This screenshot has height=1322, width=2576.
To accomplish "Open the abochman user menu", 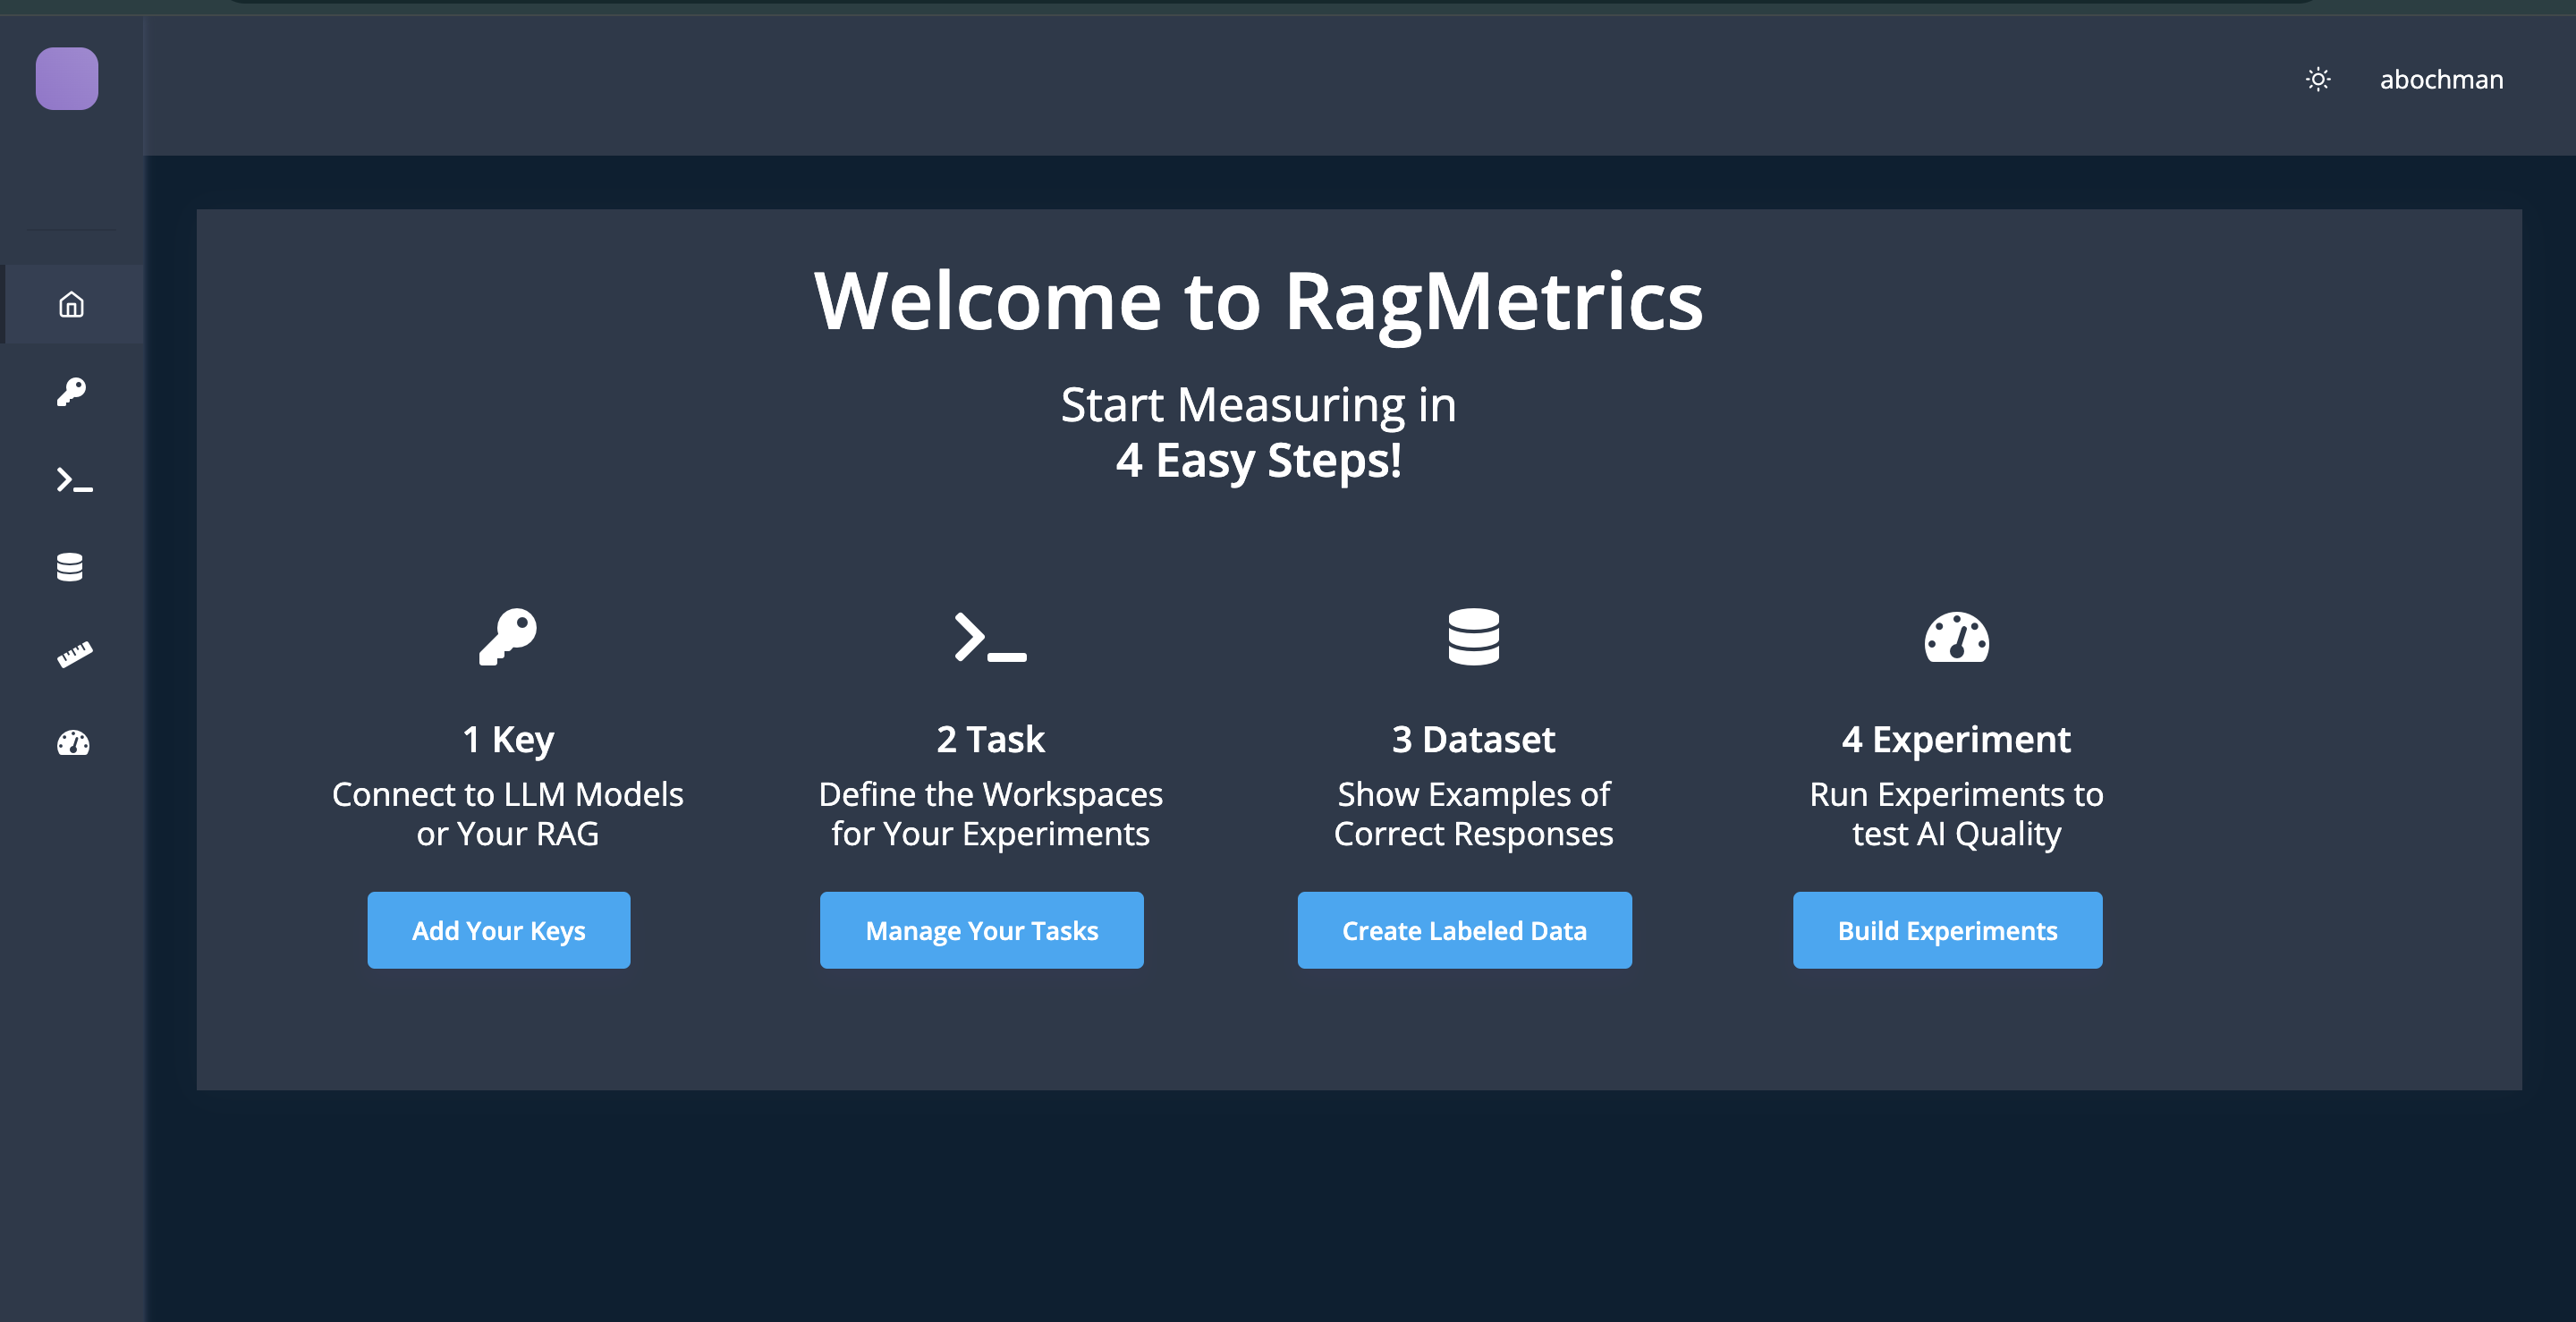I will [x=2441, y=79].
